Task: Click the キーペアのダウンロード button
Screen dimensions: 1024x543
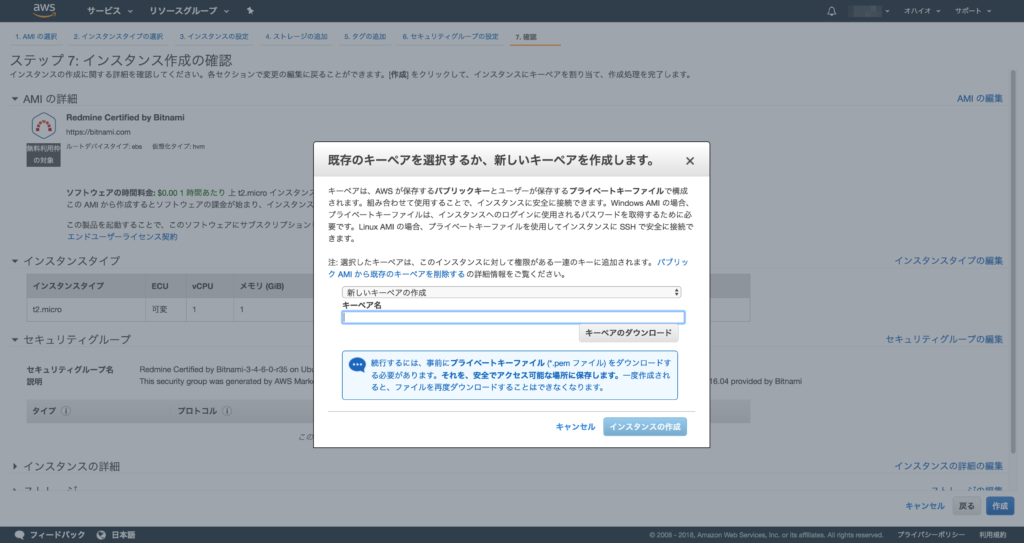Action: 628,332
